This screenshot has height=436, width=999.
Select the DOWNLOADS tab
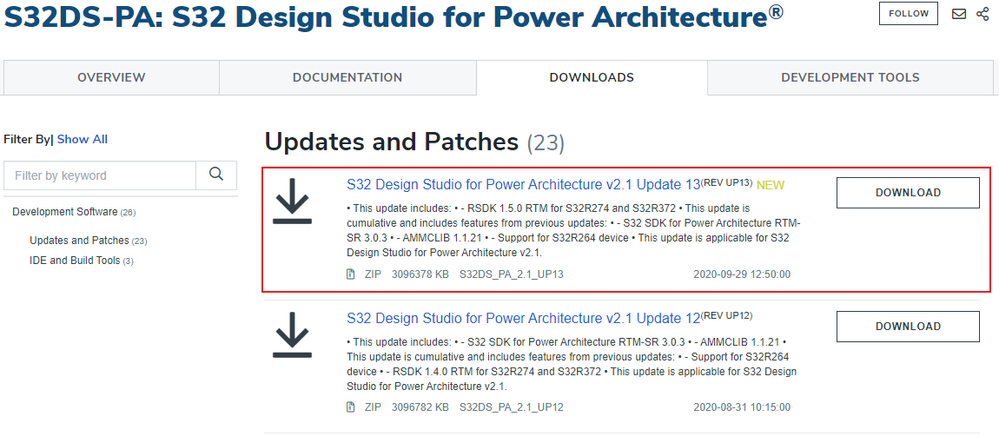pos(591,78)
